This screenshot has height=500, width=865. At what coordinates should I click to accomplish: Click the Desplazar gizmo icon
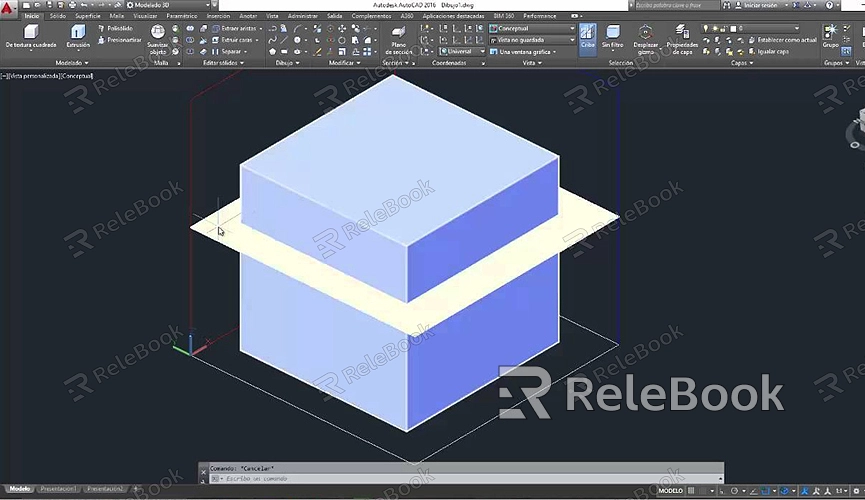coord(645,32)
